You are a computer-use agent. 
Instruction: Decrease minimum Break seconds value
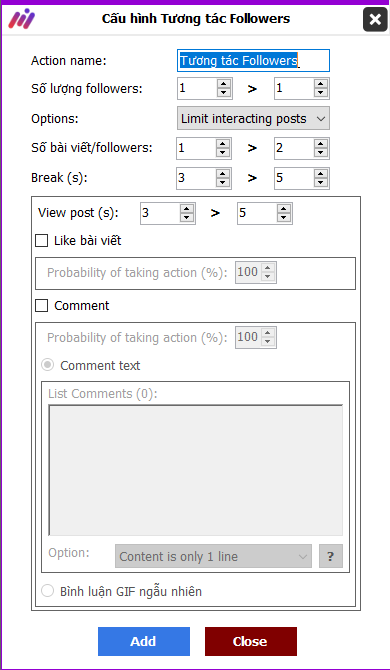223,183
